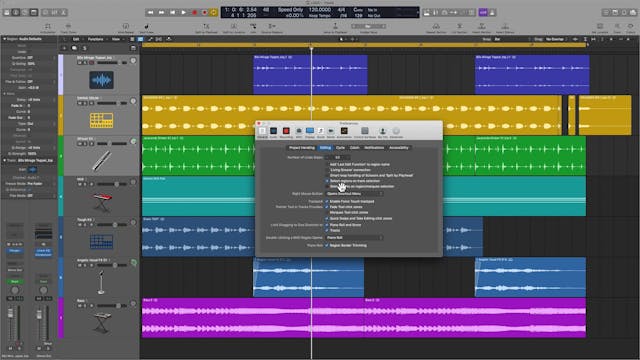
Task: Click the red Record button
Action: (x=195, y=13)
